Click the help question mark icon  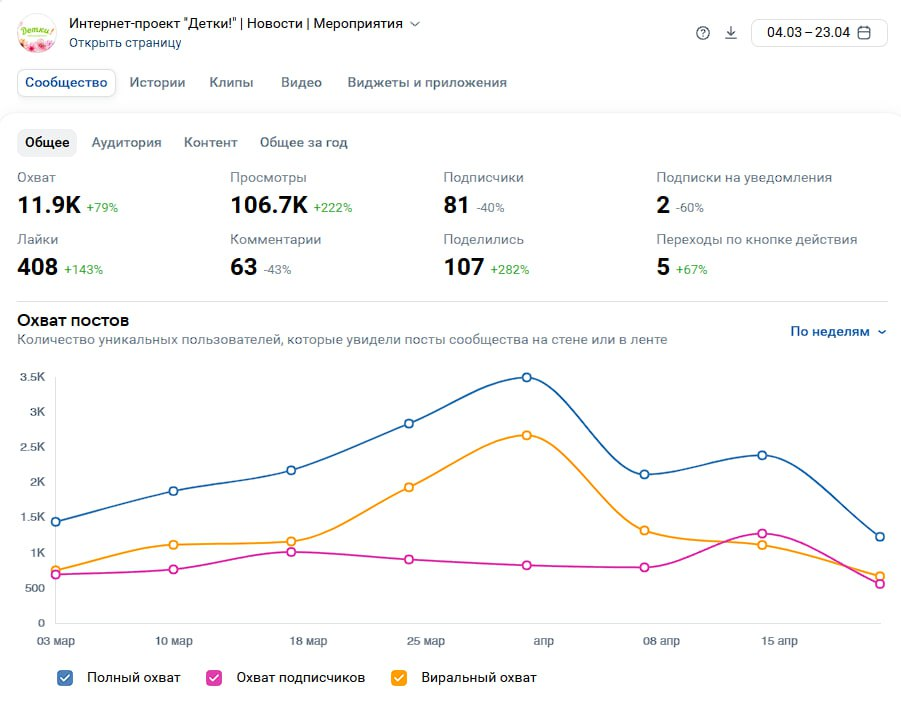point(702,33)
